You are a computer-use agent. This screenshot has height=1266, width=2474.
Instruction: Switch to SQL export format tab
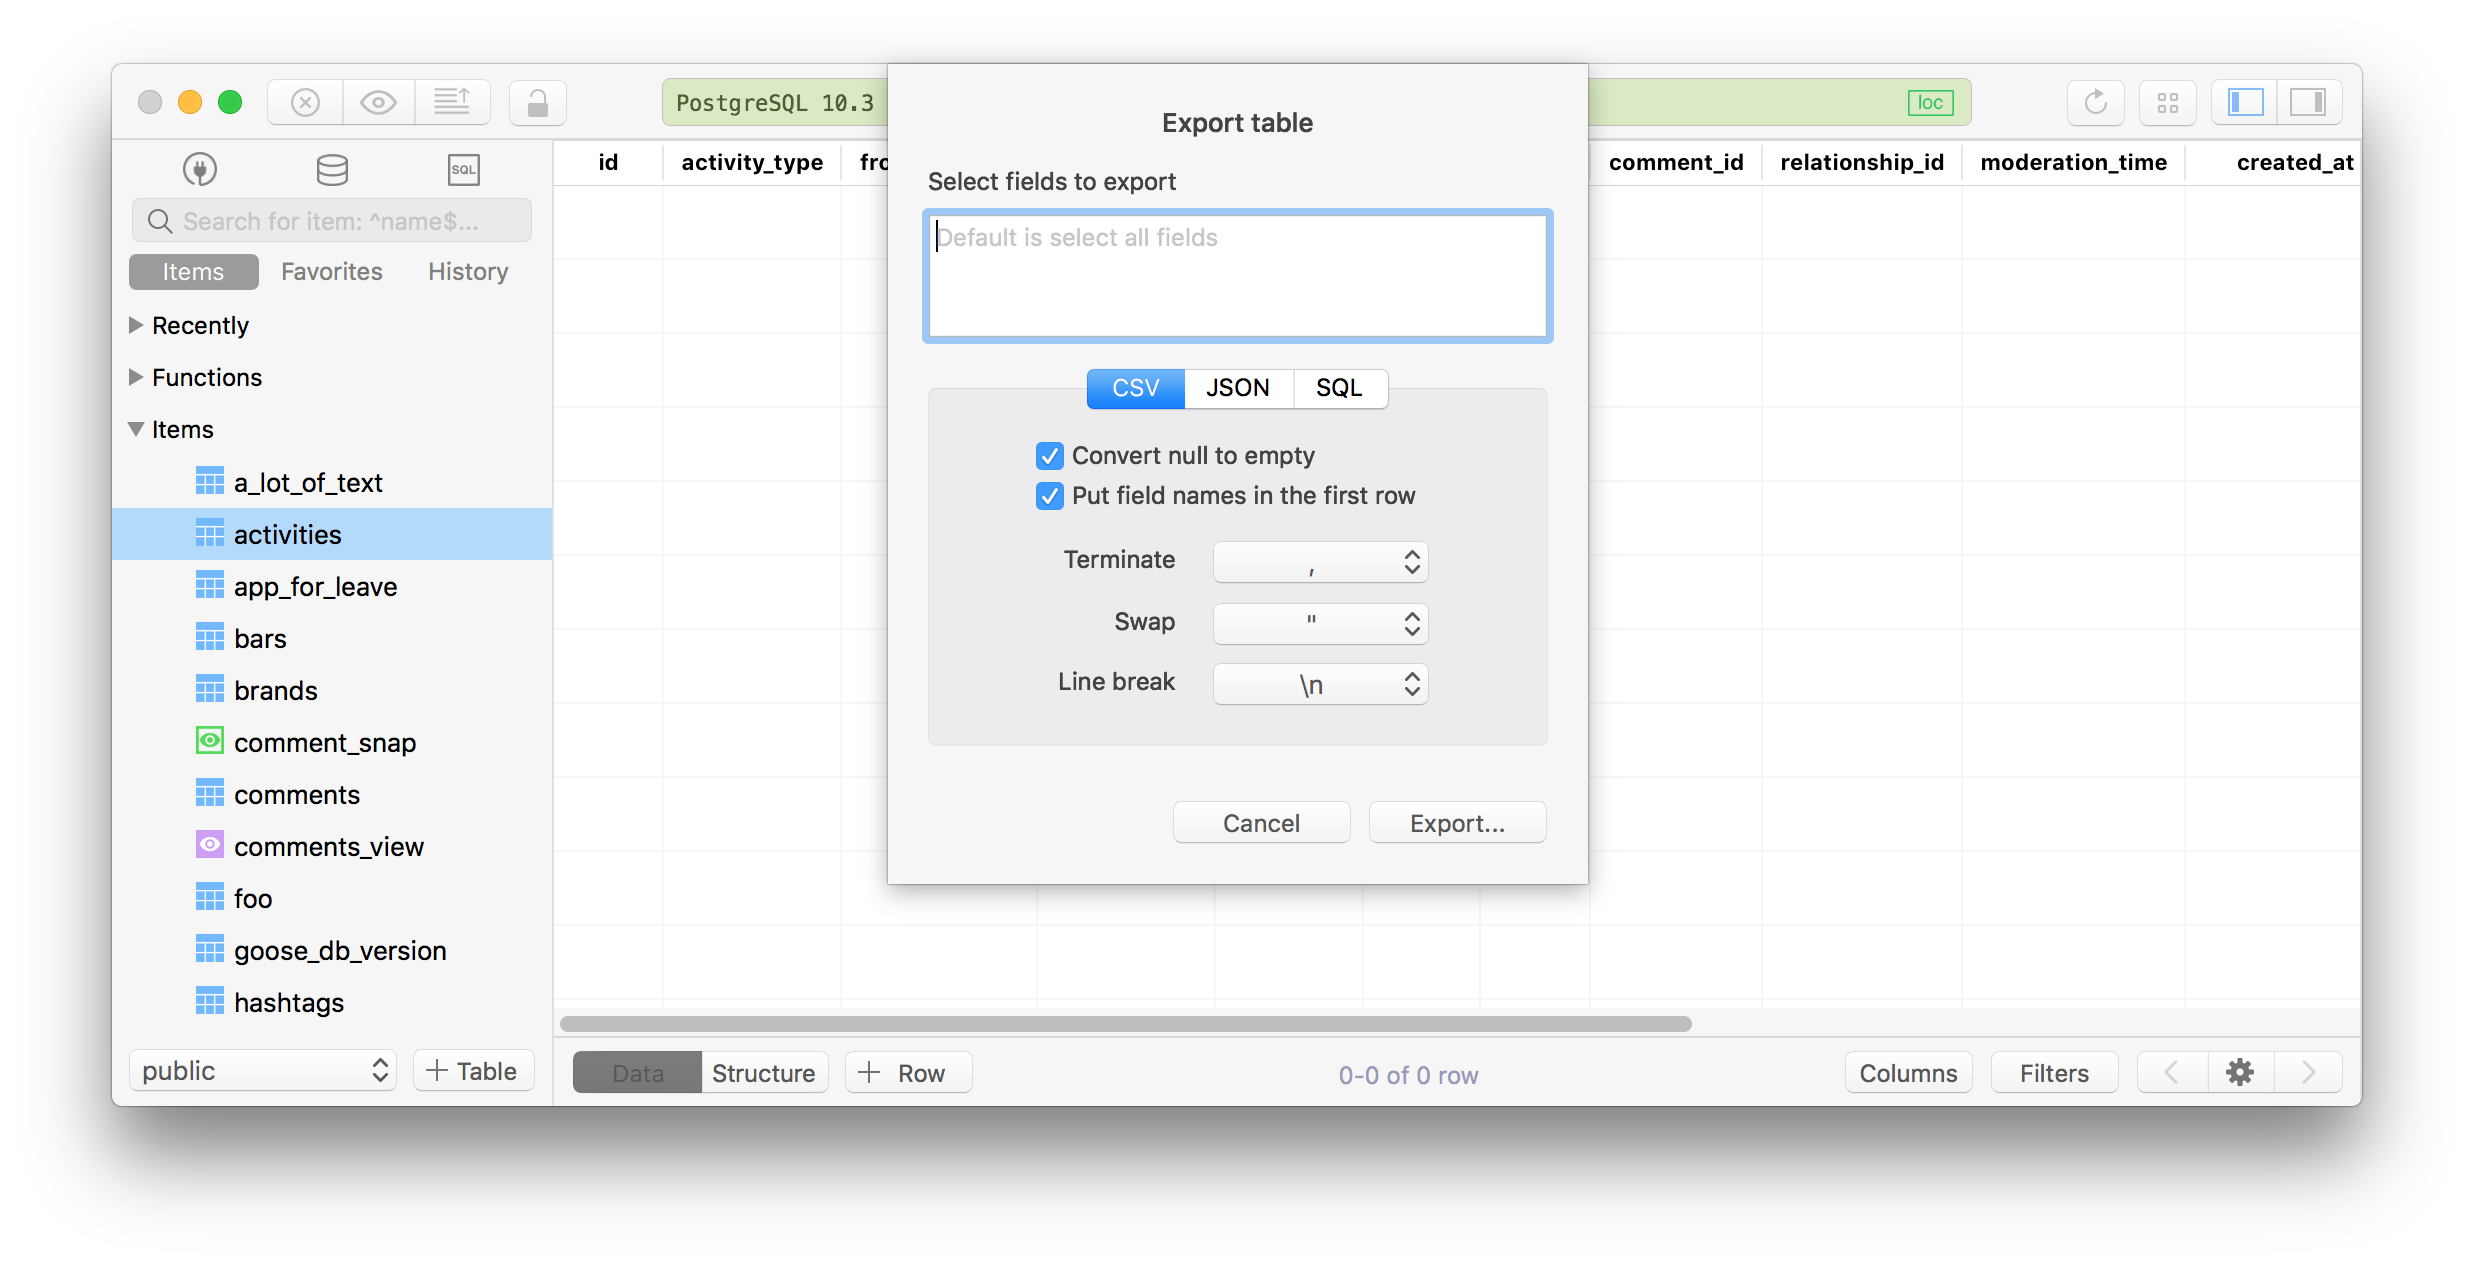pyautogui.click(x=1338, y=388)
